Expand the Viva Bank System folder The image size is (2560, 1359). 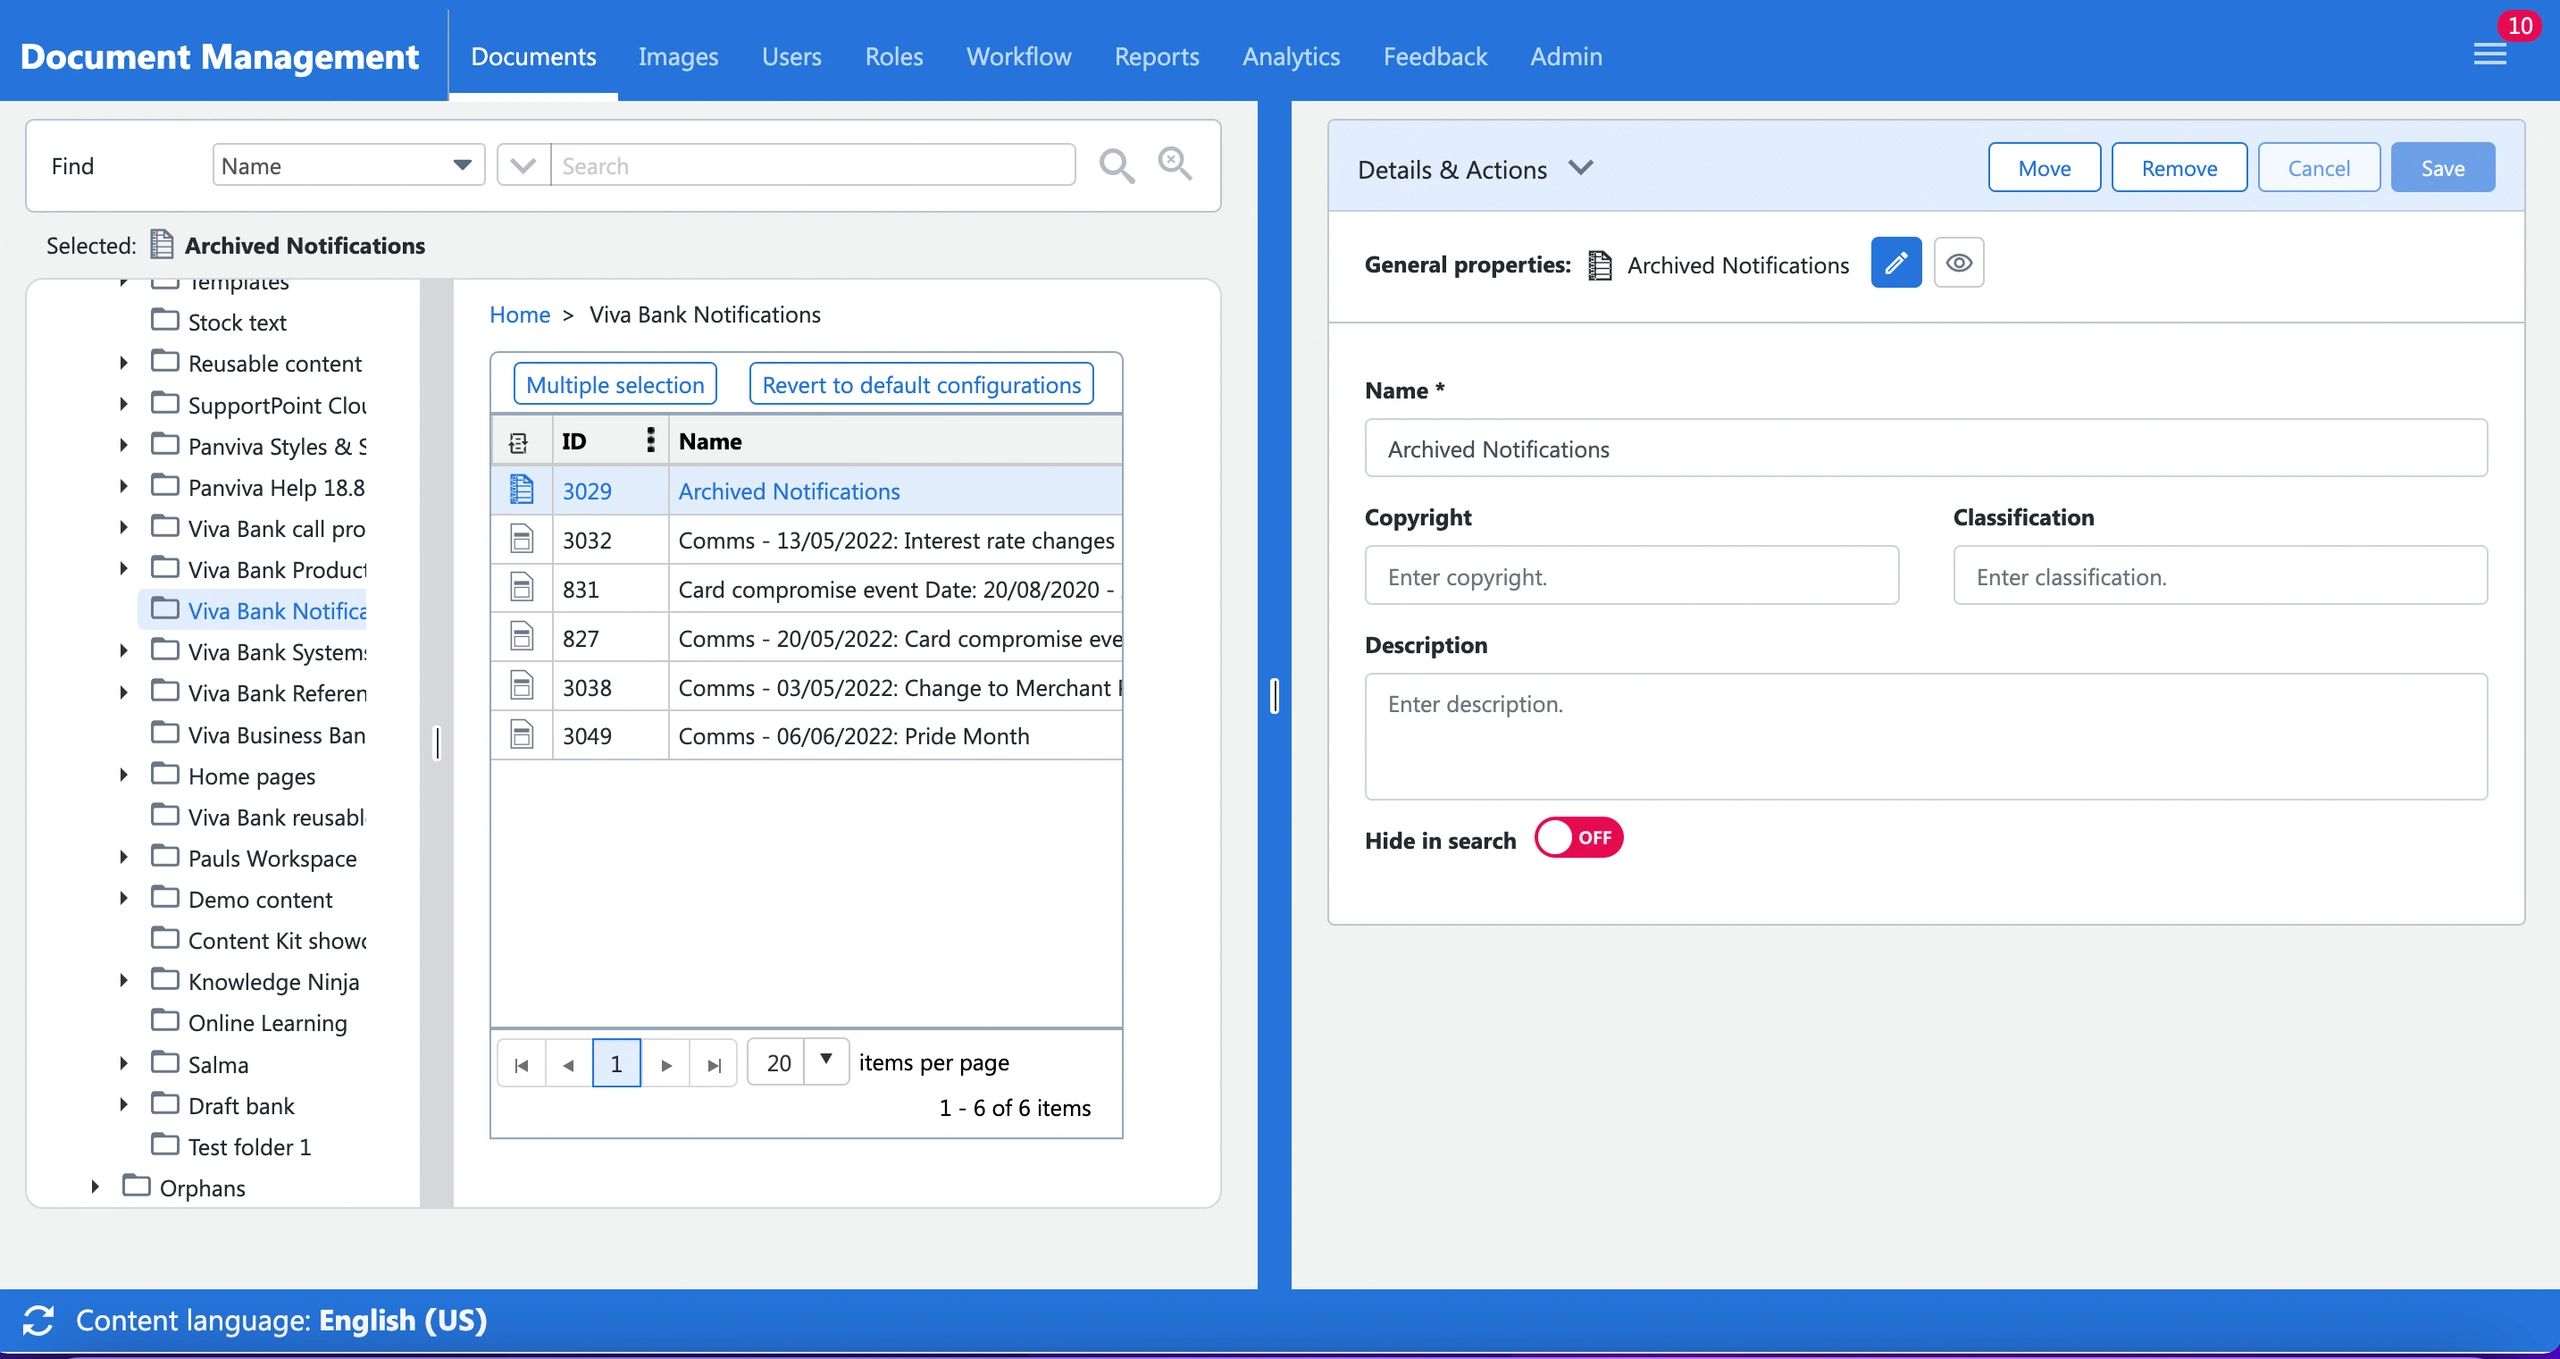[x=124, y=652]
